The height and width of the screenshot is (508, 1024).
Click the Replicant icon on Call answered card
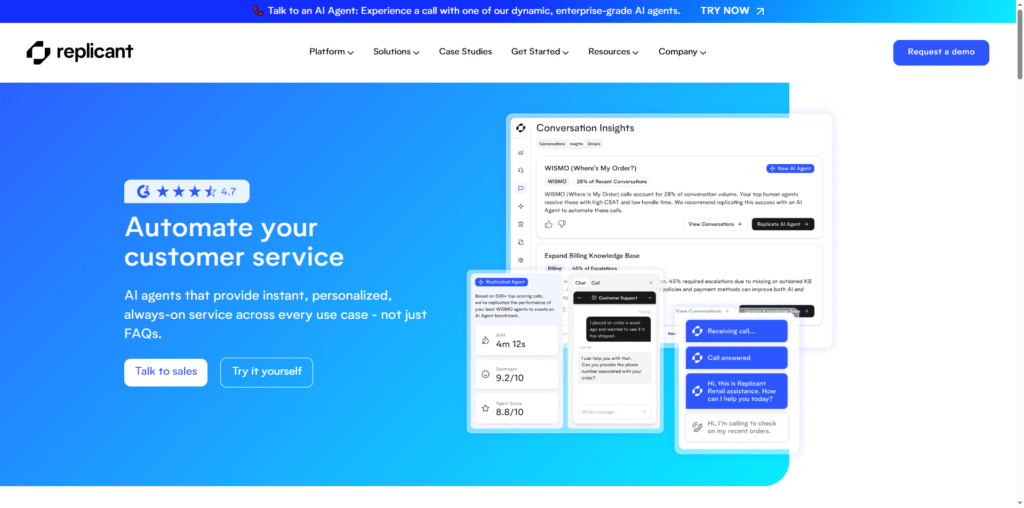pyautogui.click(x=697, y=358)
